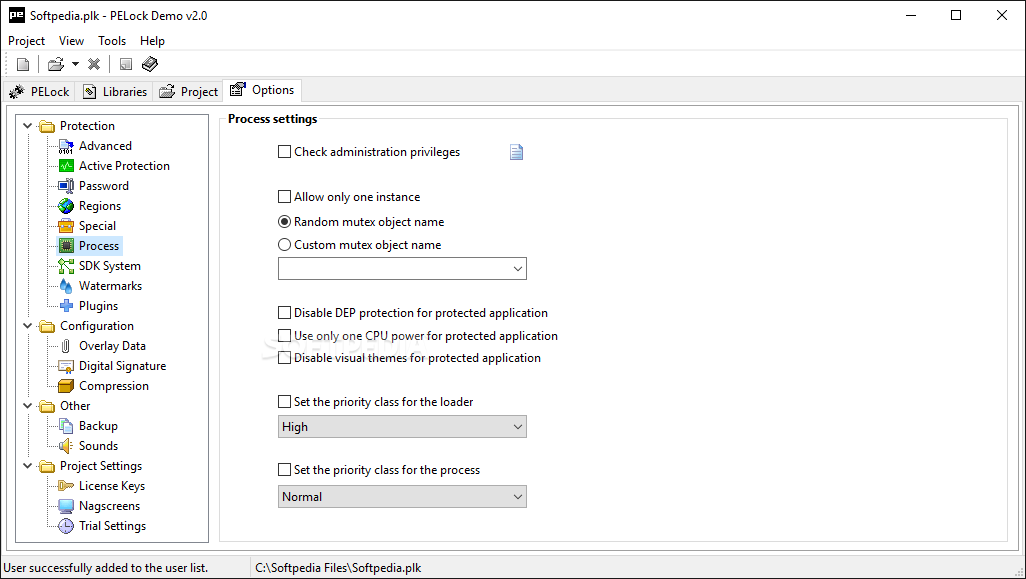Click inside the custom mutex name field
Screen dimensions: 1026x579
(x=394, y=269)
